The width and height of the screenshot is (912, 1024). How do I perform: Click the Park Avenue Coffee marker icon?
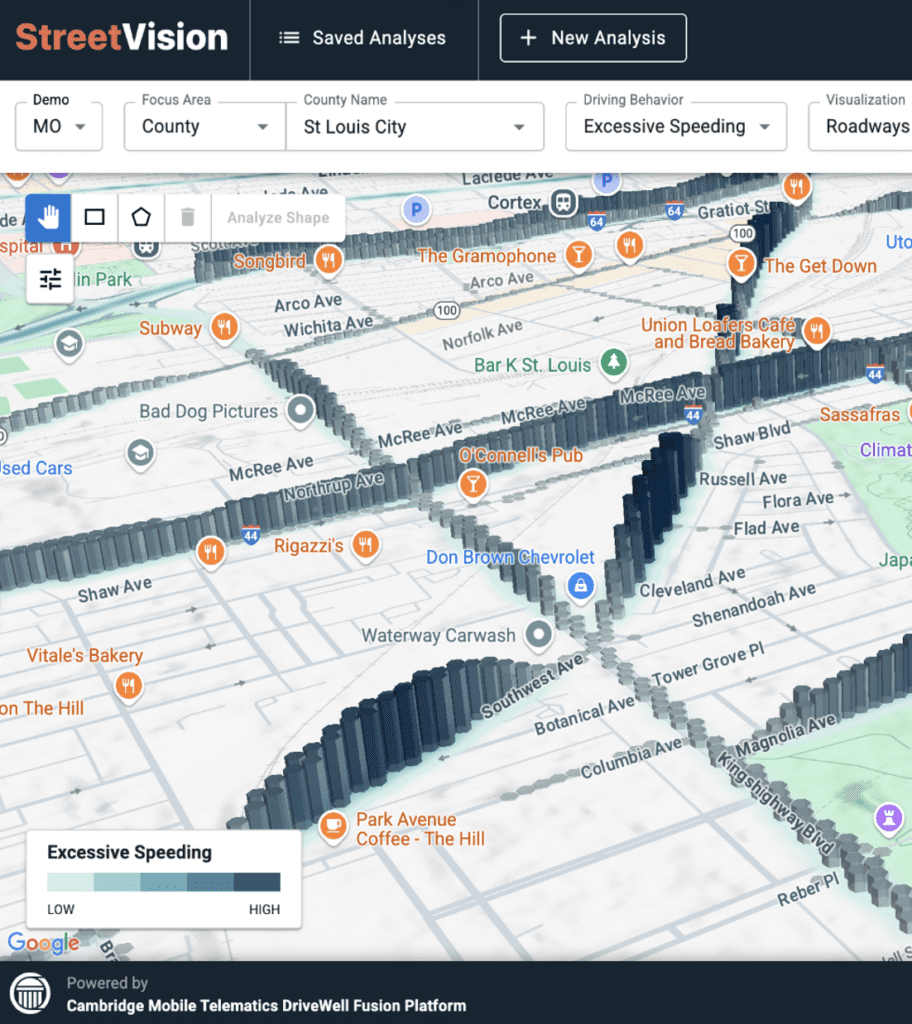click(332, 827)
